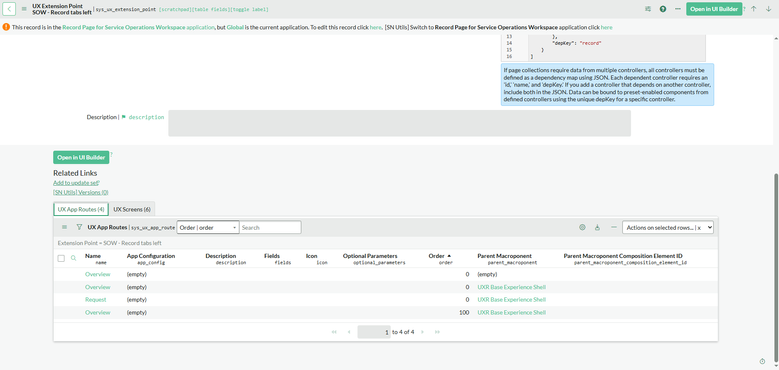Open the filter funnel icon for UX App Routes

point(79,227)
